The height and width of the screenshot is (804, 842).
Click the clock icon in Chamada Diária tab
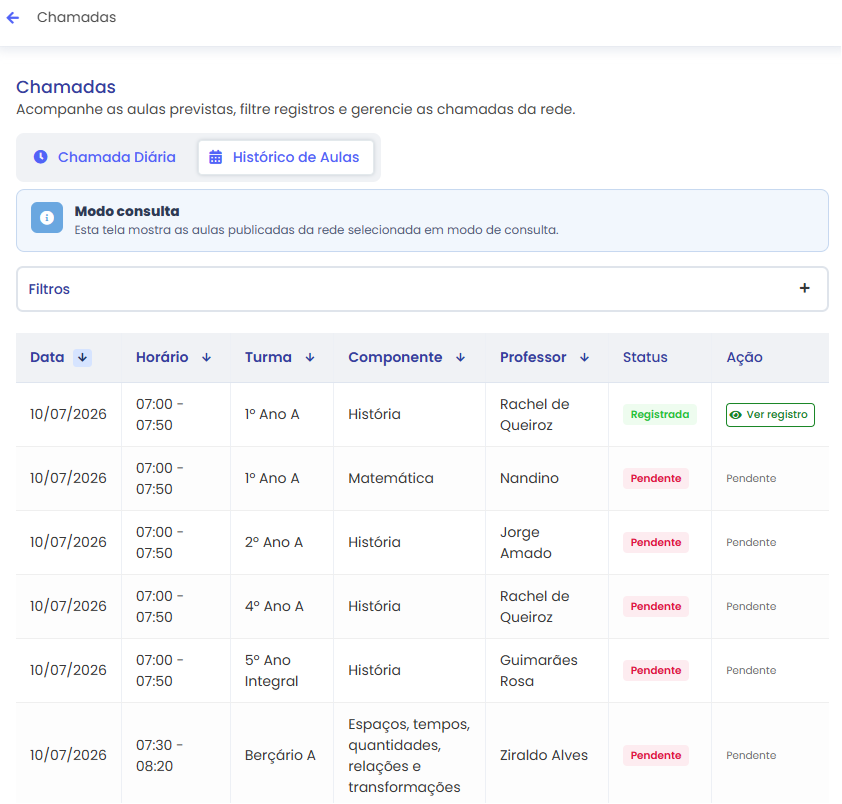click(x=40, y=157)
